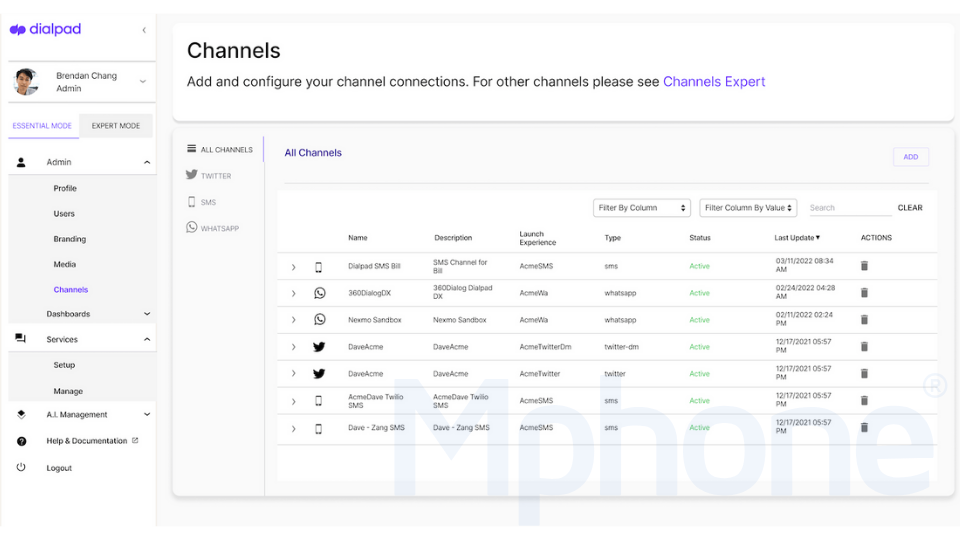Delete the 360DialogDX channel
This screenshot has height=540, width=960.
(864, 293)
